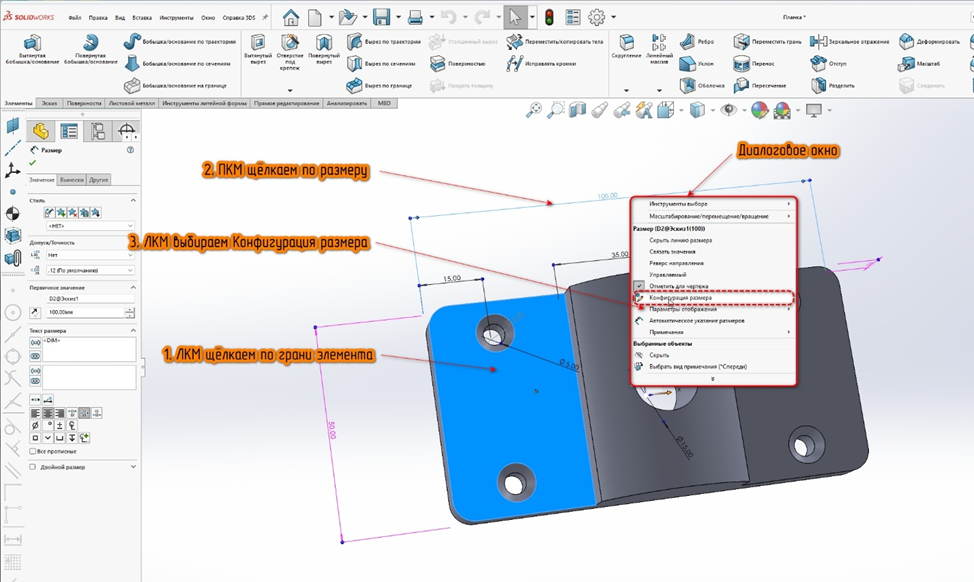Click the Save floppy disk icon
Screen dimensions: 974x582
[x=381, y=17]
